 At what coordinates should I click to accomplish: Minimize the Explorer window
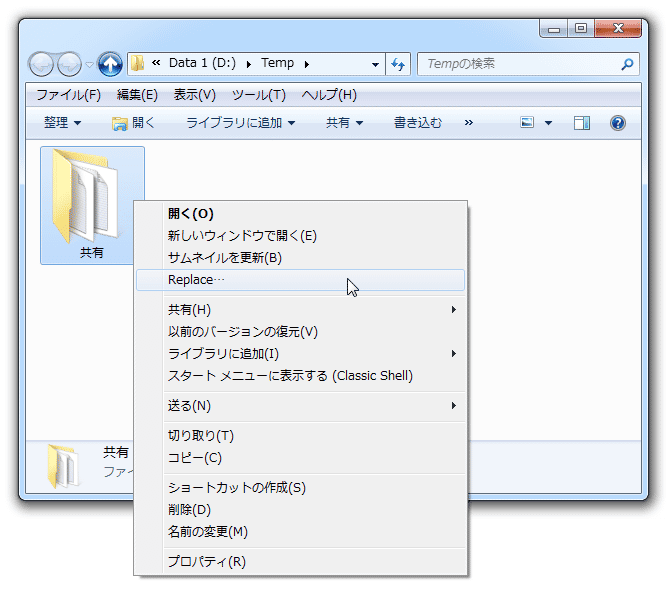coord(554,29)
